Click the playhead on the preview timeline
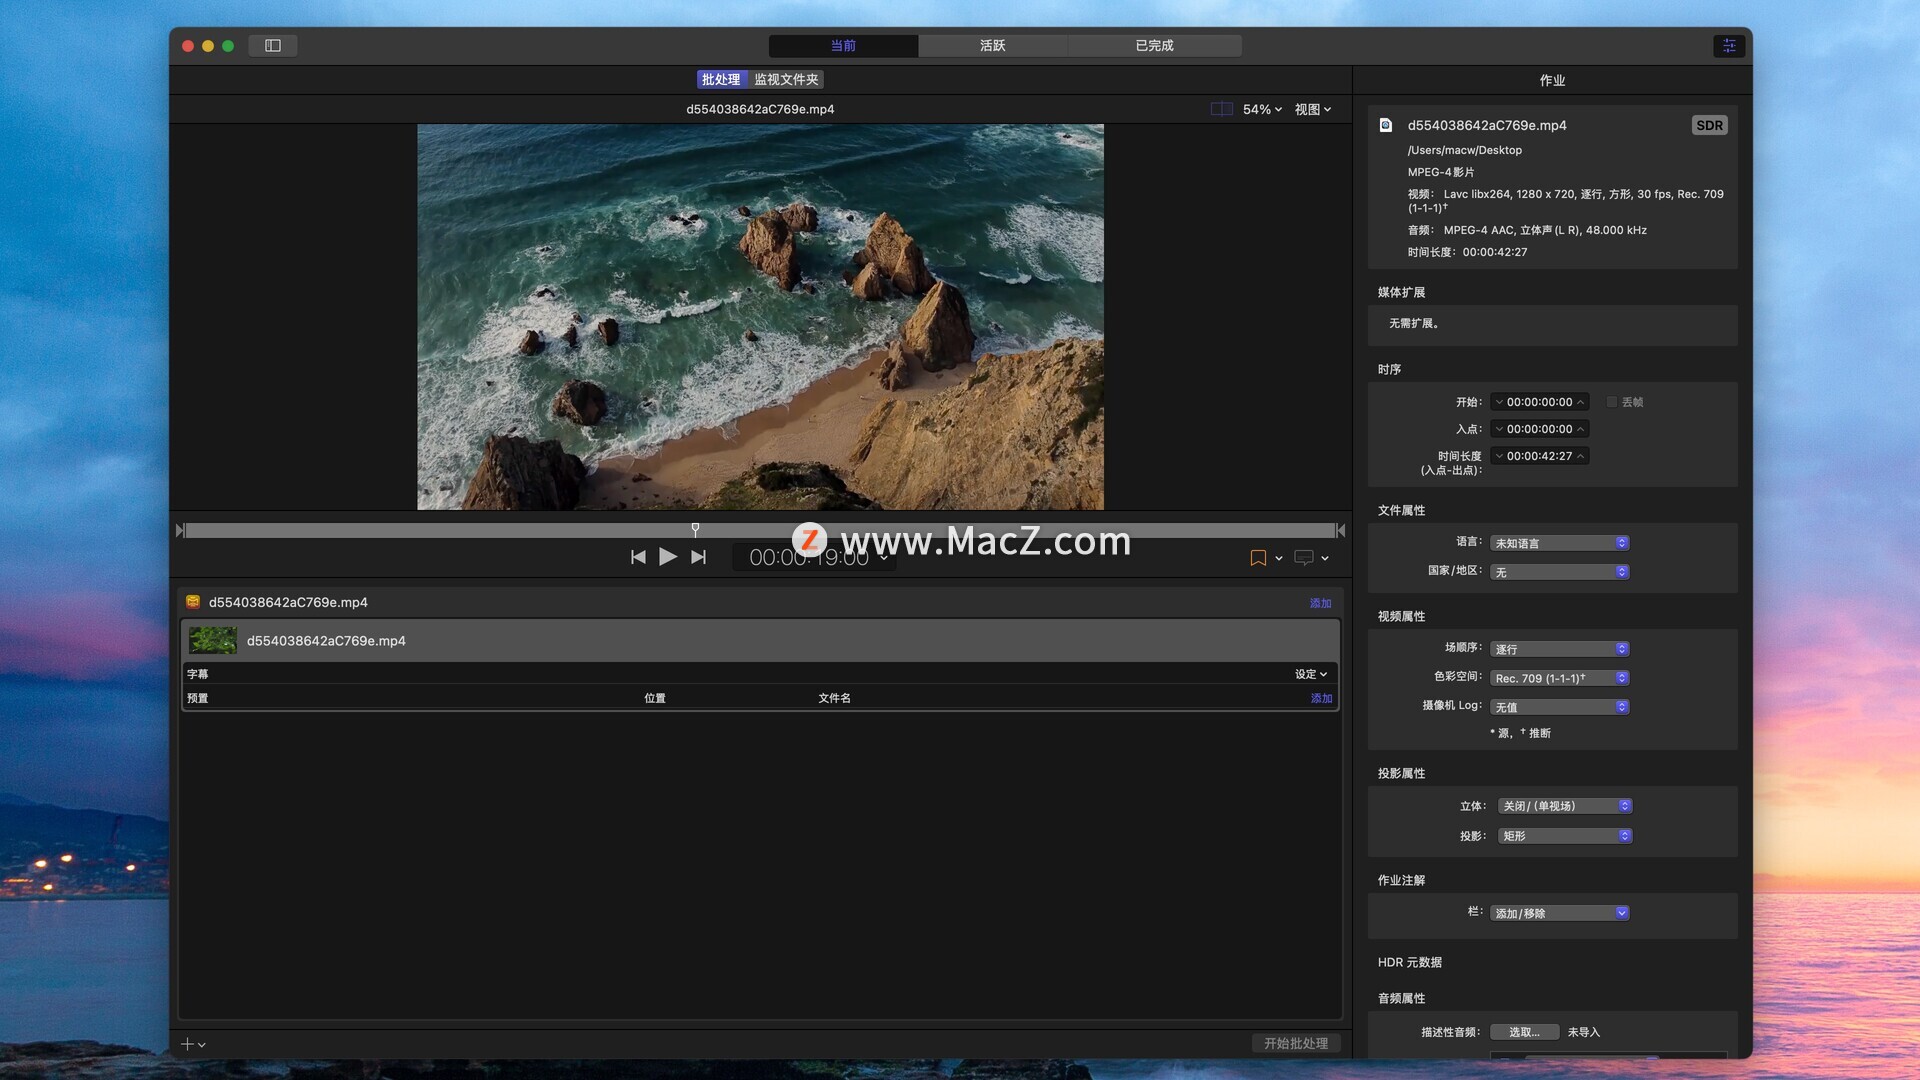The image size is (1920, 1080). coord(695,529)
